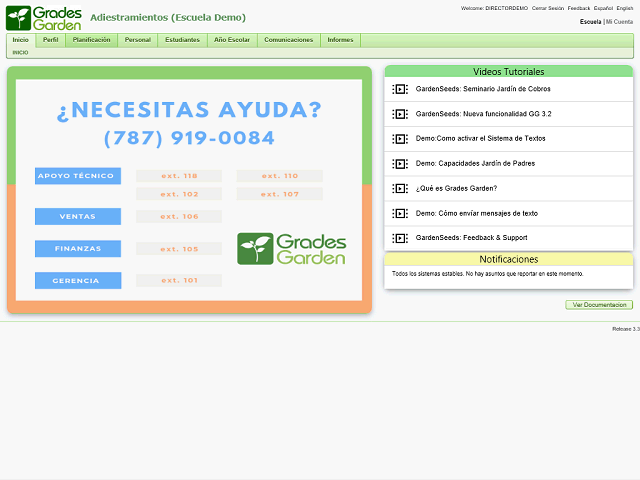Click video icon for Cómo enviar mensajes de texto
The width and height of the screenshot is (640, 480).
click(400, 213)
